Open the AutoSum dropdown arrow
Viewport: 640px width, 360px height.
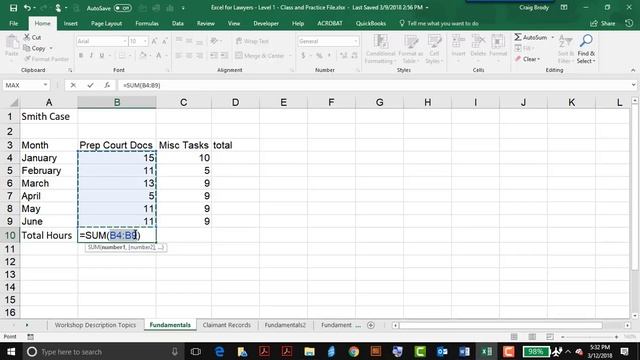coord(553,37)
